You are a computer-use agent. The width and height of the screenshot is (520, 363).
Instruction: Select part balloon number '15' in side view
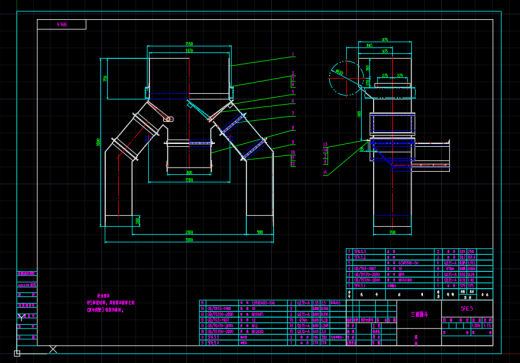point(325,173)
